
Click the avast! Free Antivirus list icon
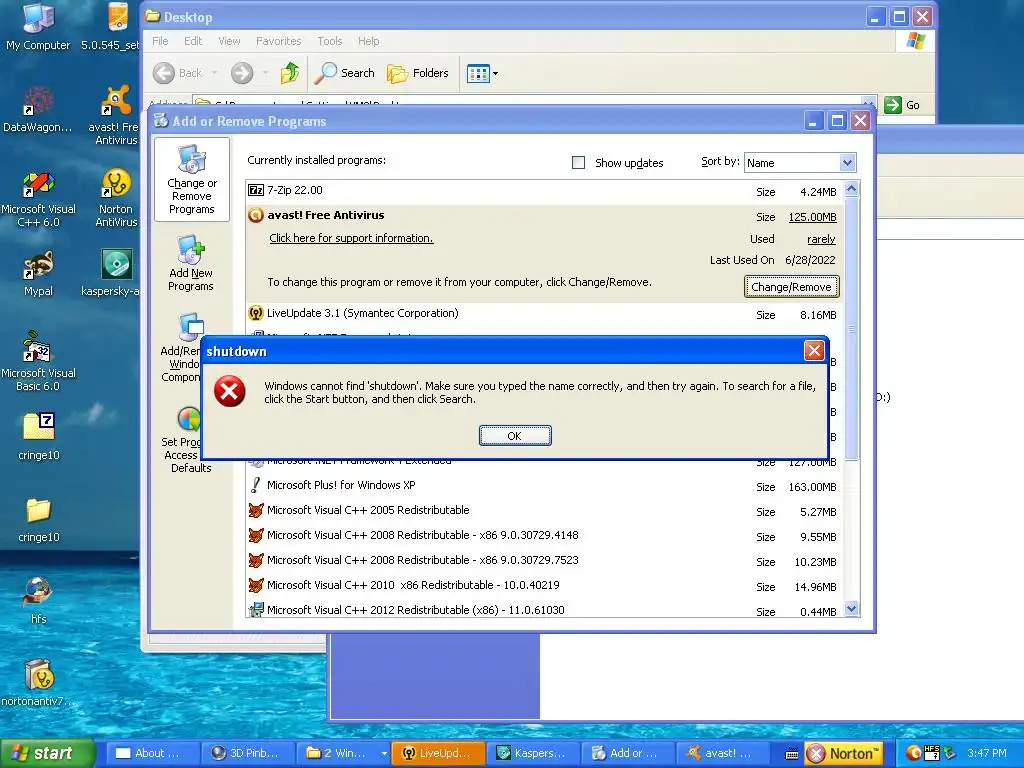click(x=256, y=215)
